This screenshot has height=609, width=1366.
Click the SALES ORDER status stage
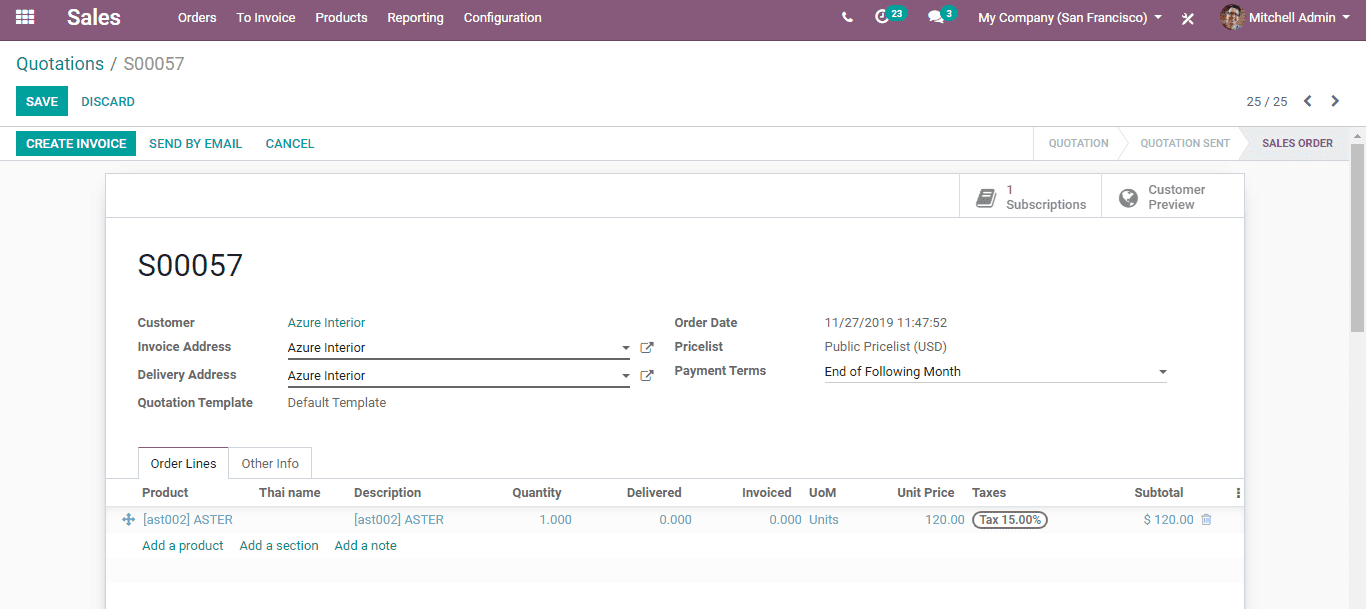coord(1297,144)
